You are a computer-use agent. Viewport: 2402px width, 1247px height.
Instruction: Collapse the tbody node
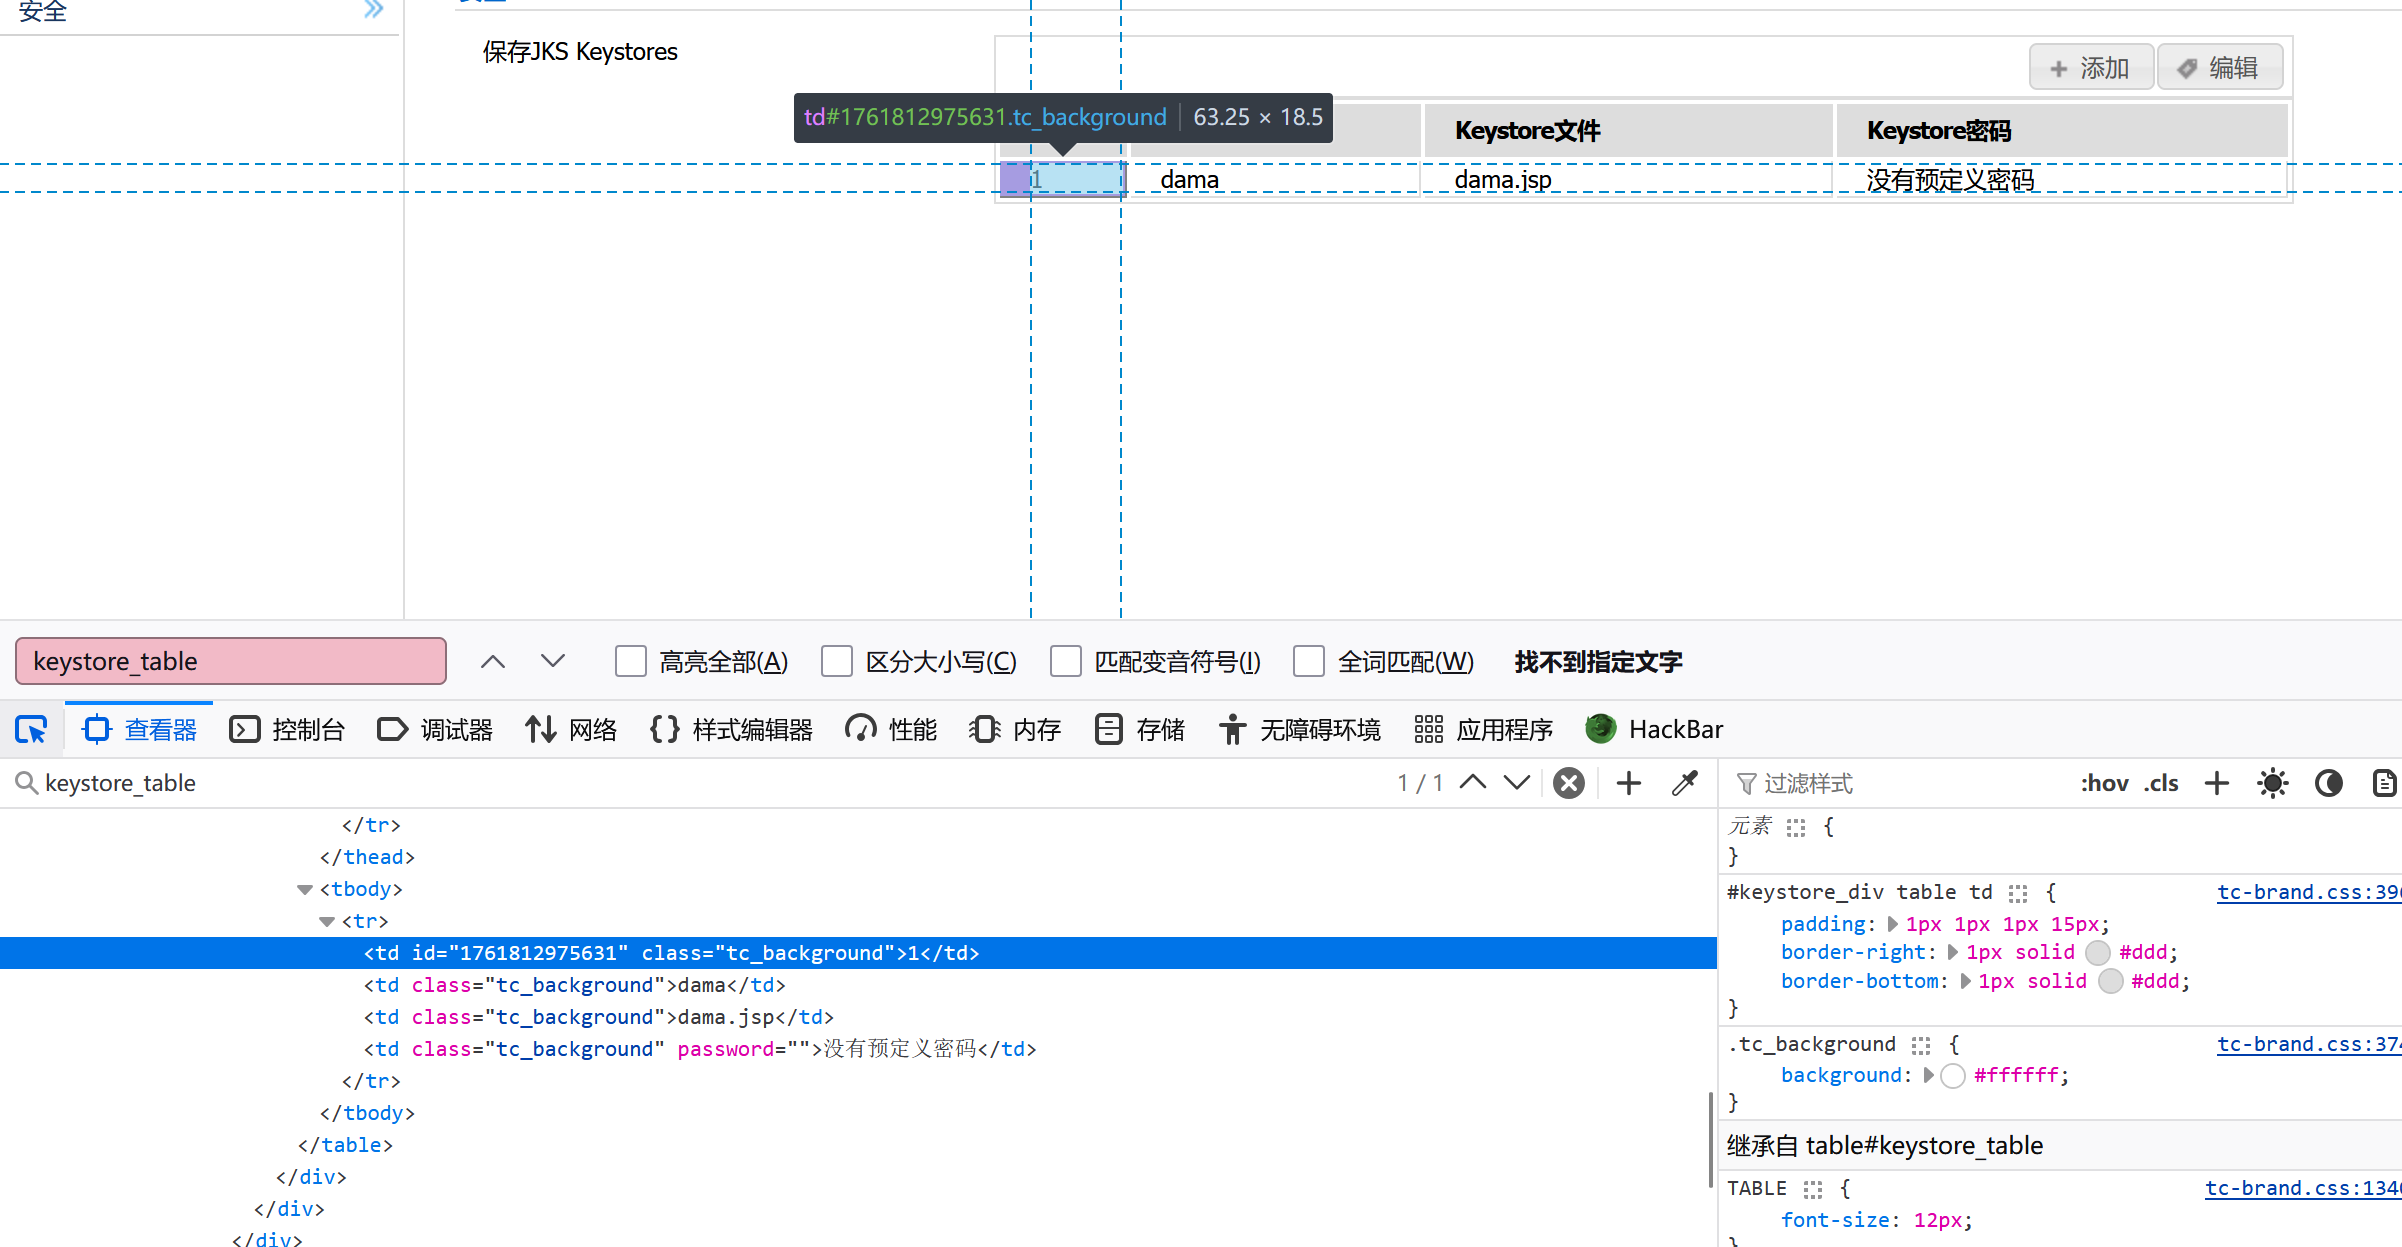click(x=305, y=890)
